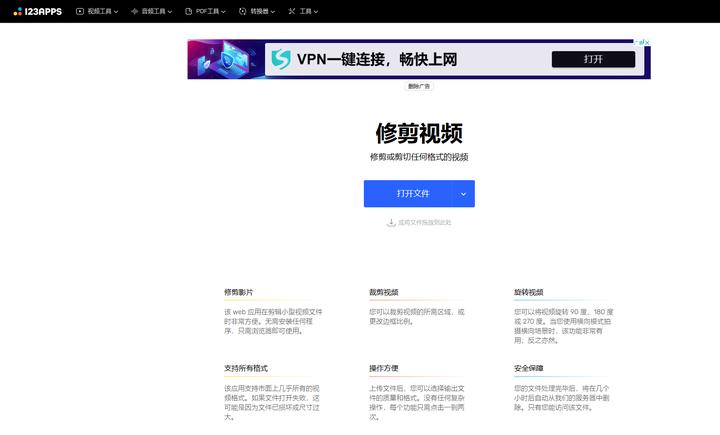Click the VPN ad's green shield logo
The image size is (720, 435).
point(281,59)
